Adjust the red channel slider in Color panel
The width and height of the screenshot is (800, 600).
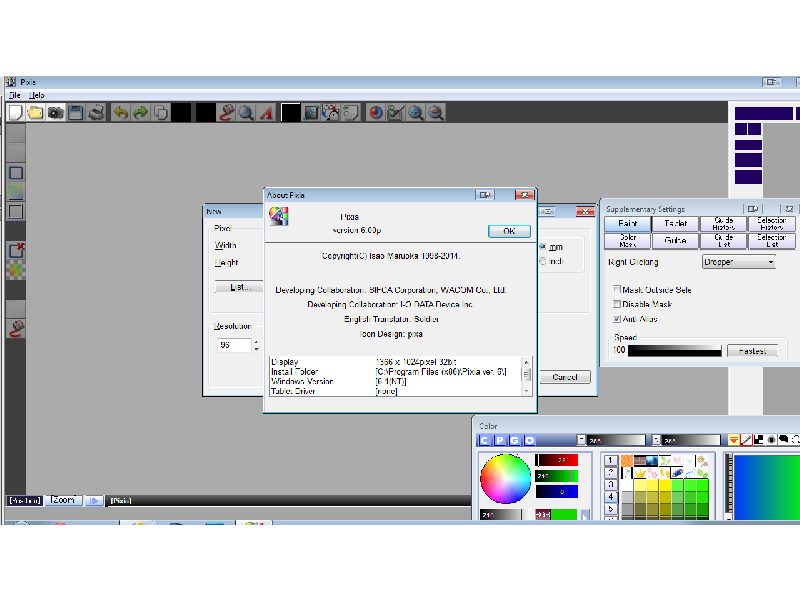coord(557,460)
